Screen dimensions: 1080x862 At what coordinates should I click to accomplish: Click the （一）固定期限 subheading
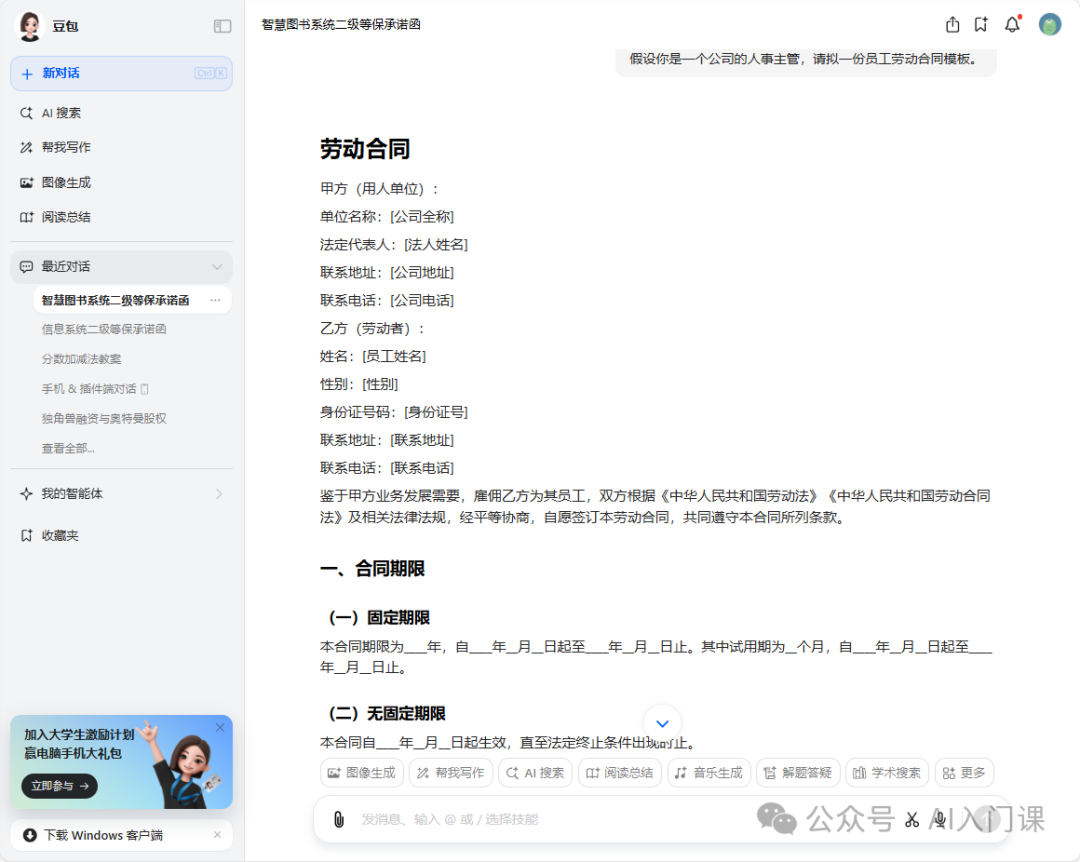(x=380, y=618)
